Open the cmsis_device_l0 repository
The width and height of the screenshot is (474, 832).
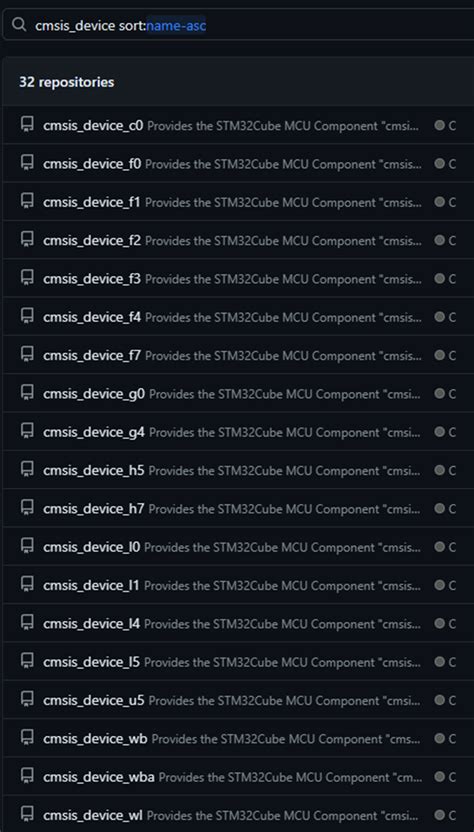click(x=92, y=547)
